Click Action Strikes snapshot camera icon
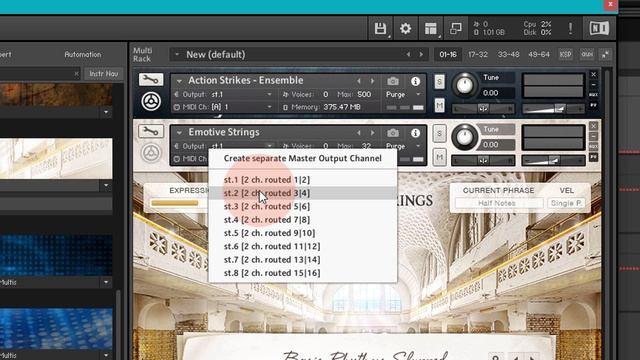Viewport: 640px width, 360px height. [393, 81]
